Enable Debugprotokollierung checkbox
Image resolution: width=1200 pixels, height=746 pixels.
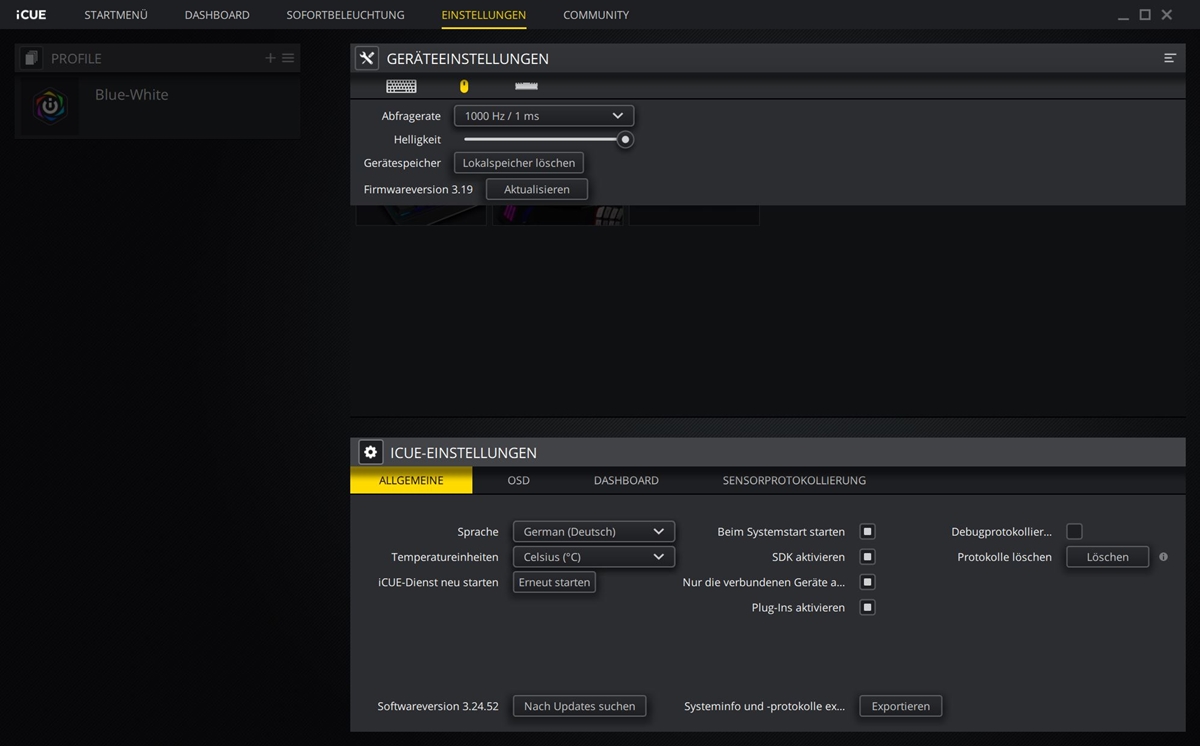tap(1074, 532)
